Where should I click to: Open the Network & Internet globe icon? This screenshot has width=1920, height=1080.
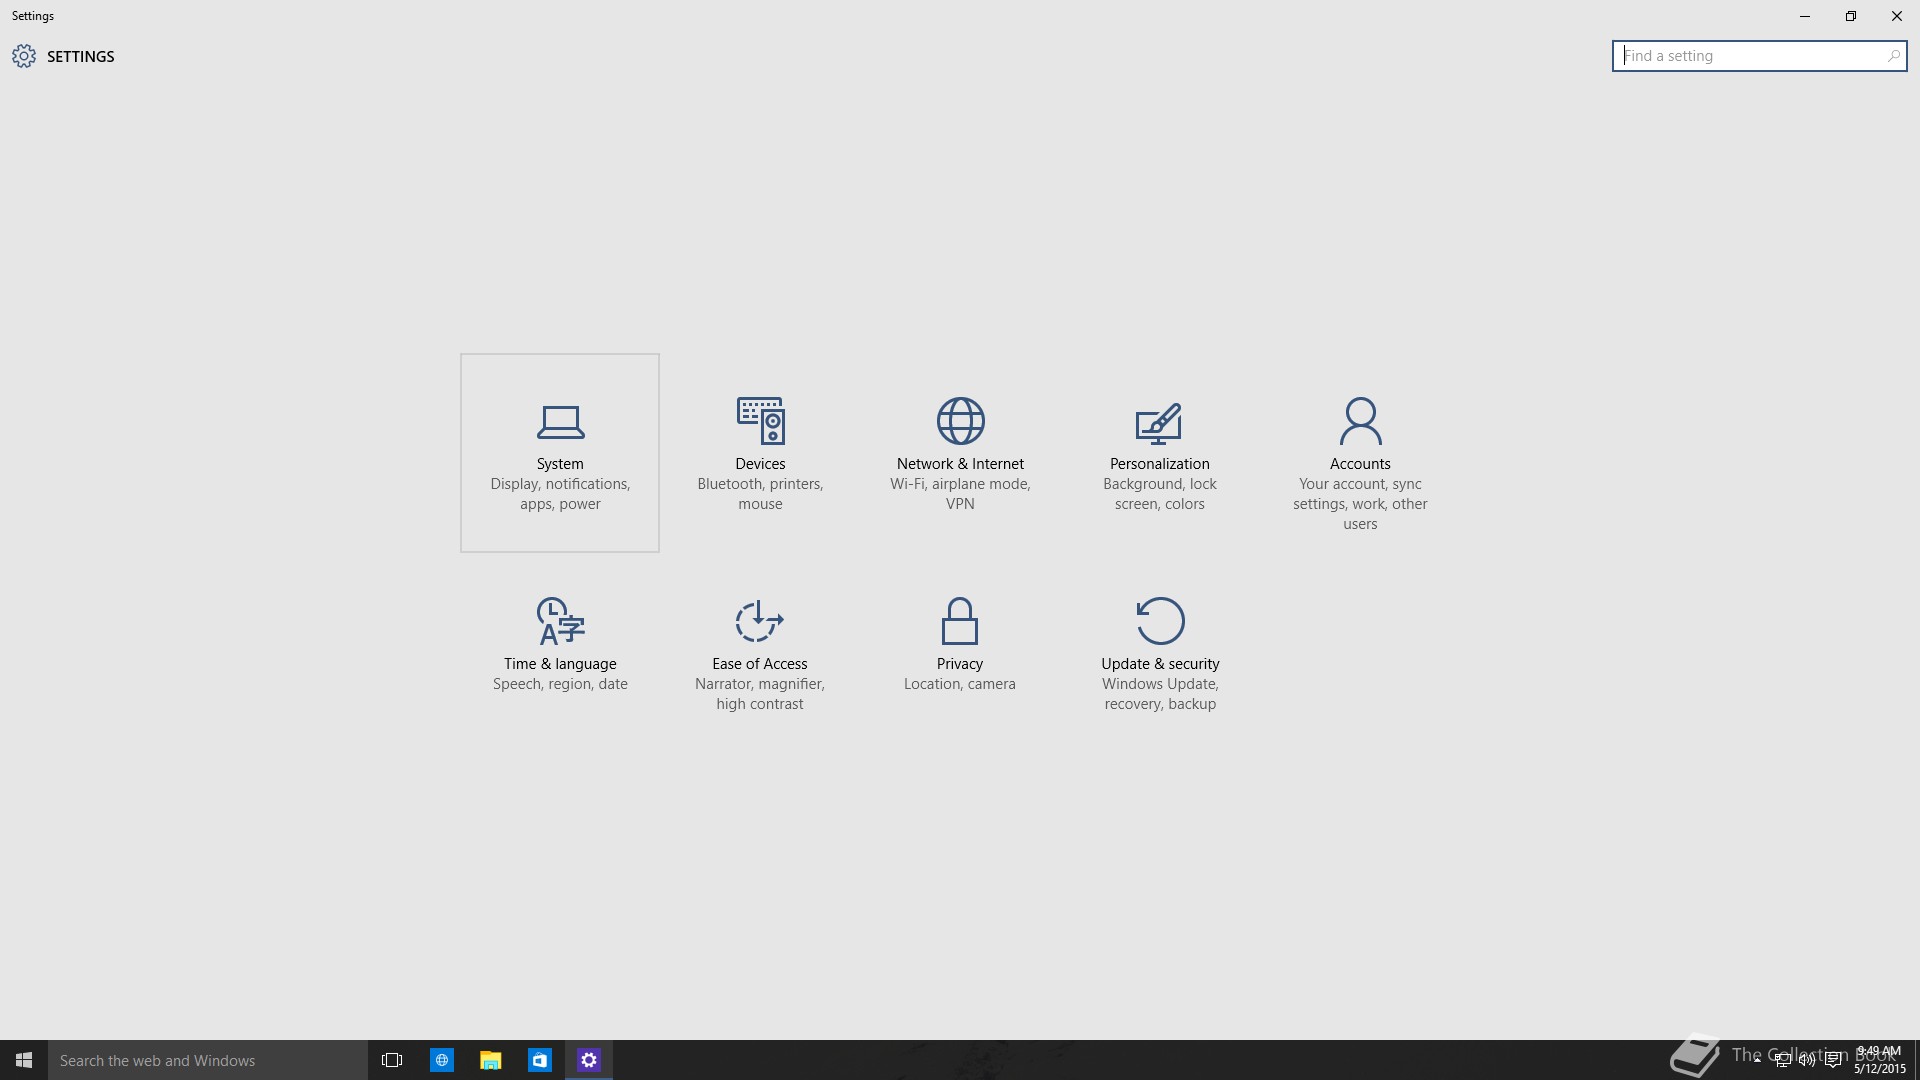(960, 421)
